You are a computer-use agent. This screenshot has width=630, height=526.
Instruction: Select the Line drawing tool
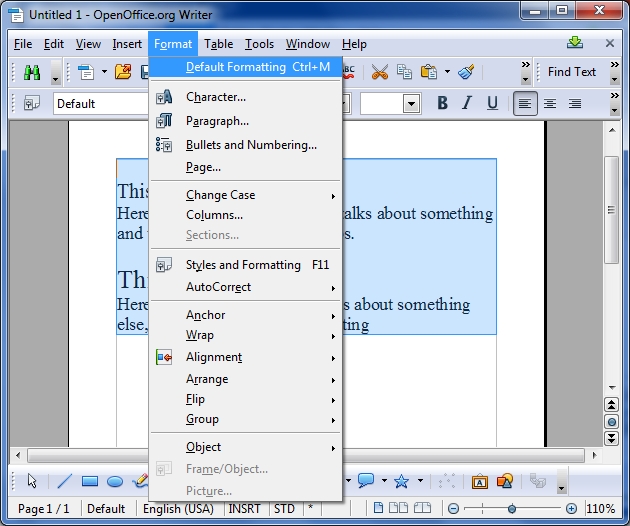(x=65, y=481)
